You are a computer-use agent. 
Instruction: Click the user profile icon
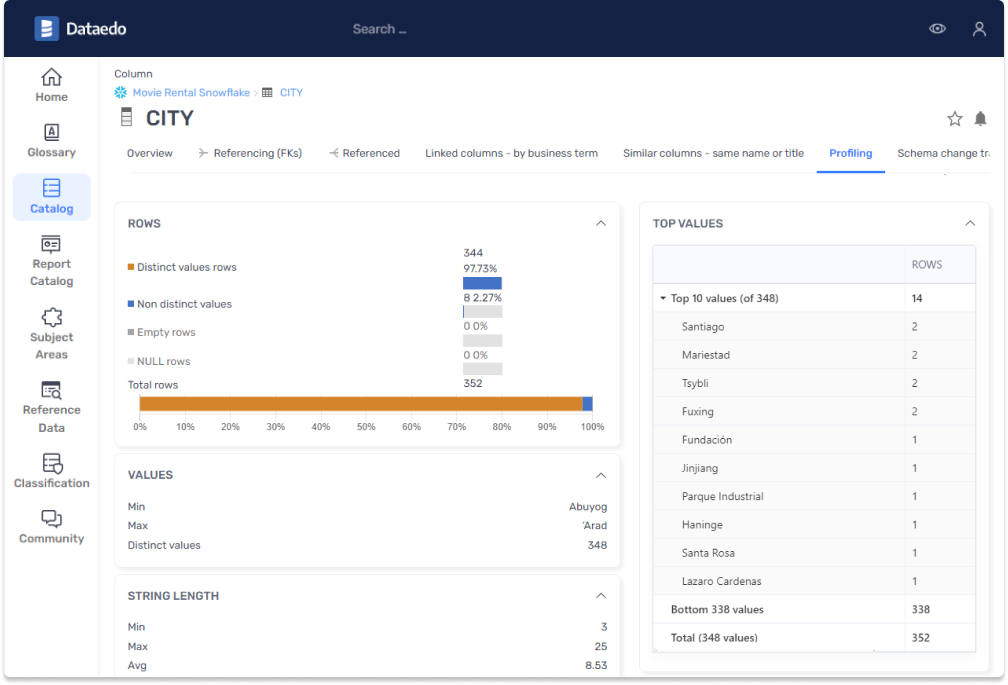point(979,29)
